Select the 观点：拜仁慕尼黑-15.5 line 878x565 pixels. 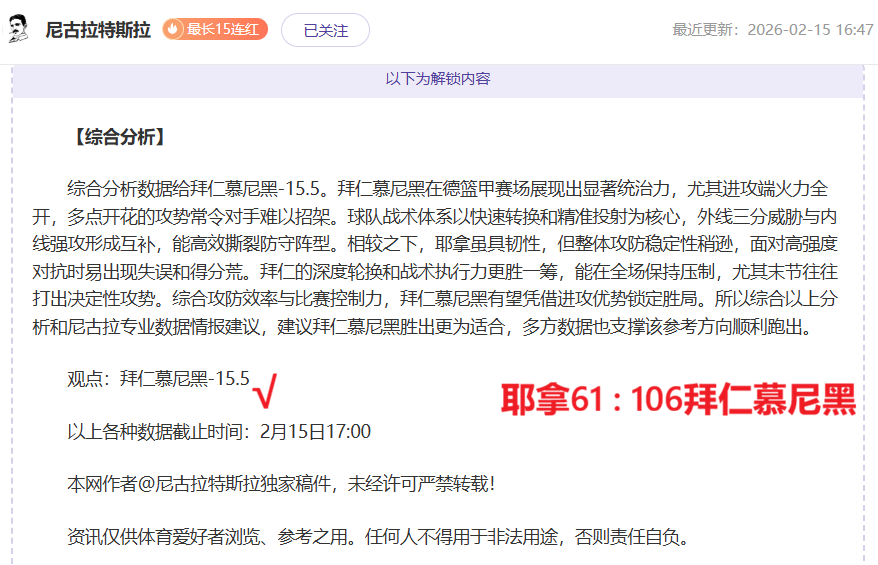point(158,378)
